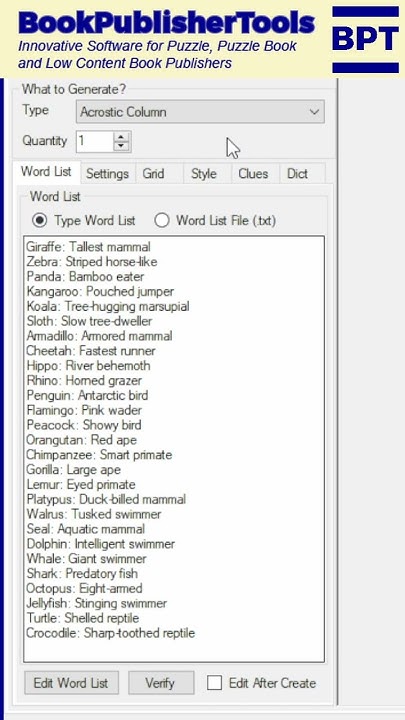This screenshot has height=720, width=405.
Task: Click the 'Orangutan: Red ape' line
Action: click(81, 440)
